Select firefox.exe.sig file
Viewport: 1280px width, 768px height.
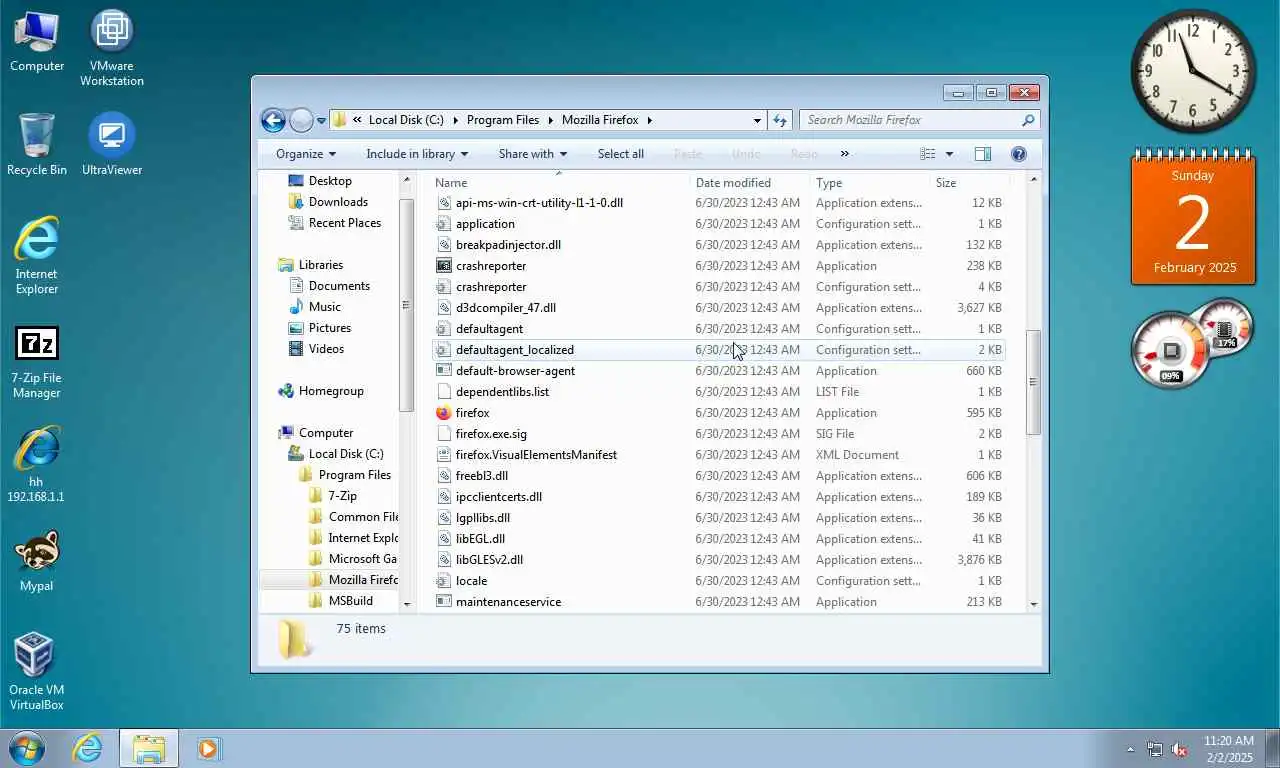point(718,434)
